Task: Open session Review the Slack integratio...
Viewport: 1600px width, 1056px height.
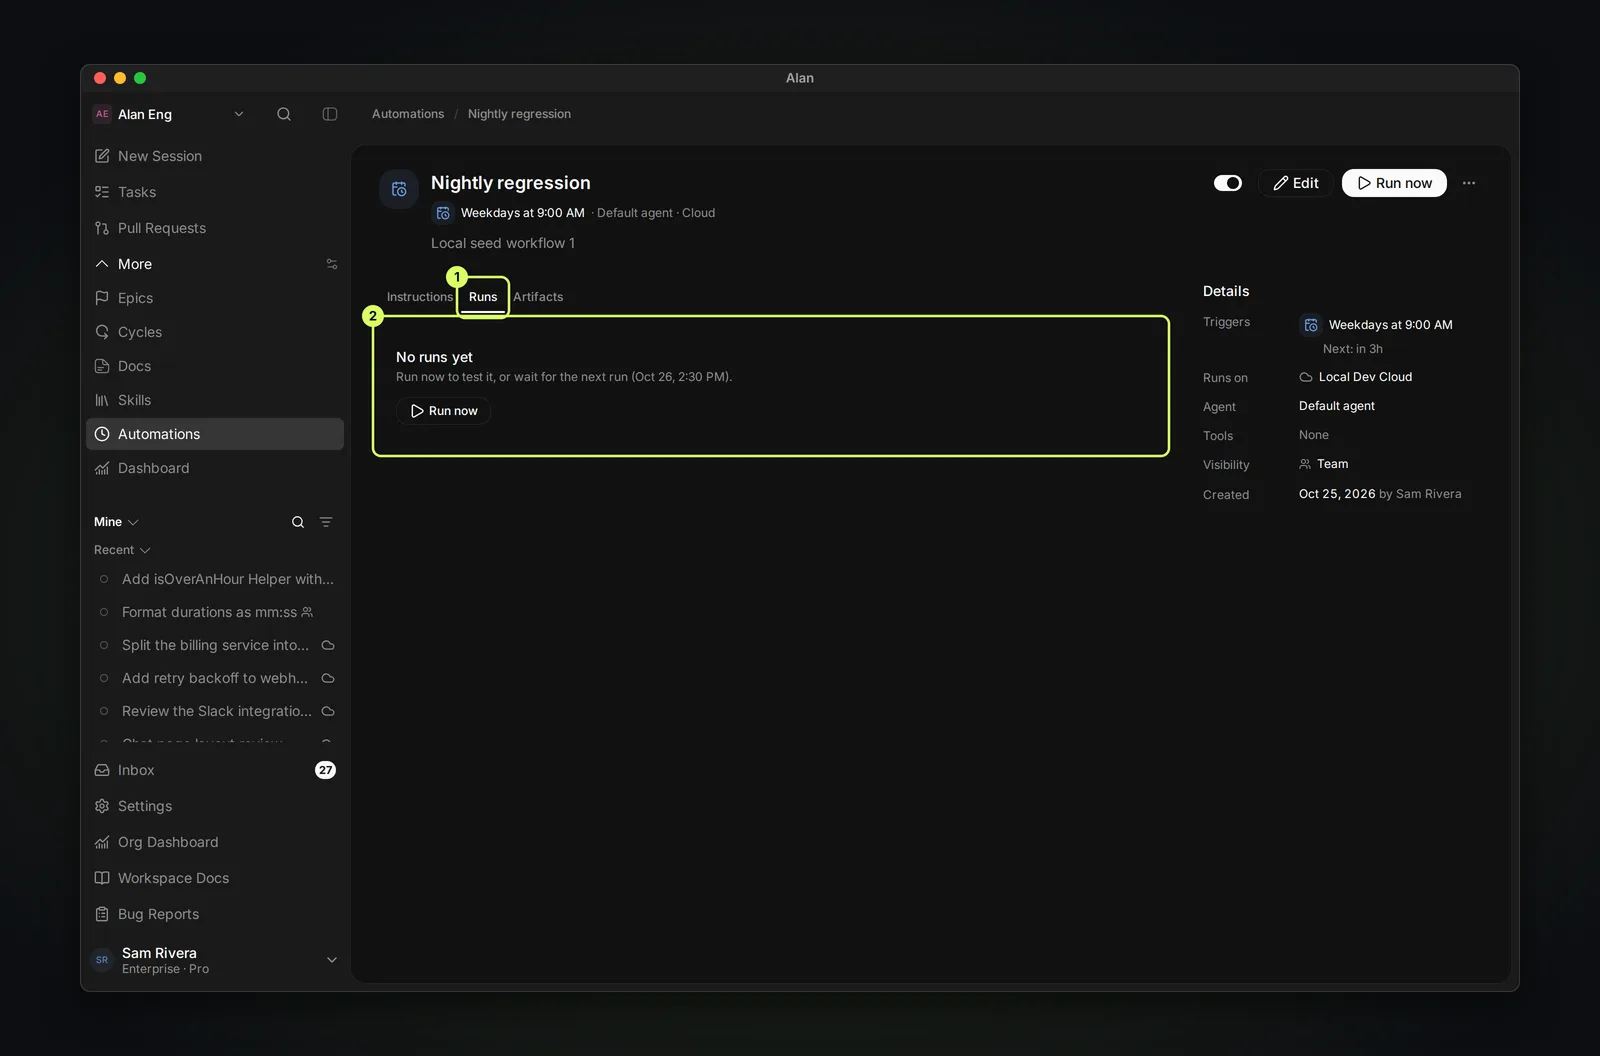Action: 215,711
